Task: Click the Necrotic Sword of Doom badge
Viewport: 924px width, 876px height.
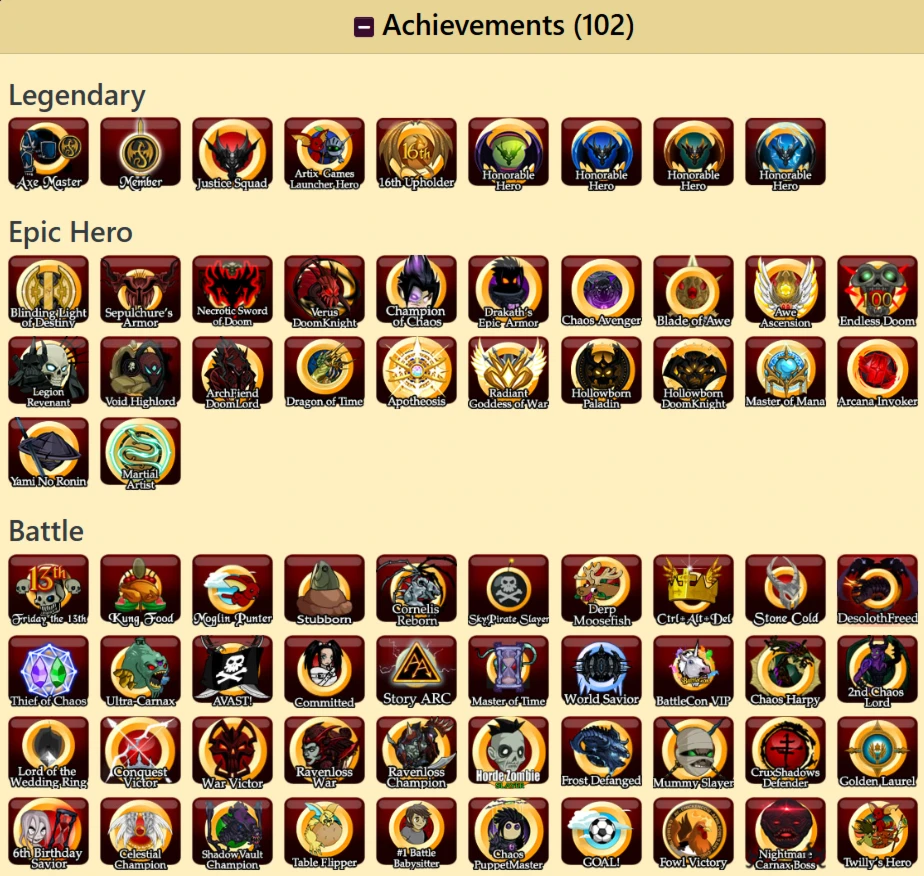Action: click(232, 292)
